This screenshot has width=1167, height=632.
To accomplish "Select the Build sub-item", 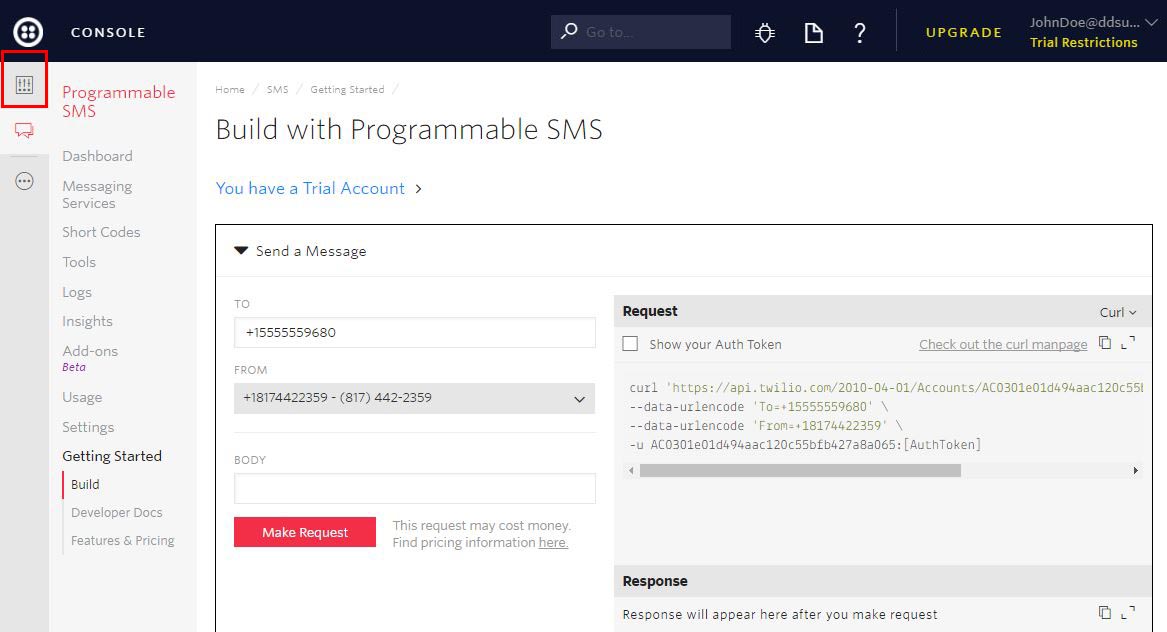I will [x=85, y=485].
